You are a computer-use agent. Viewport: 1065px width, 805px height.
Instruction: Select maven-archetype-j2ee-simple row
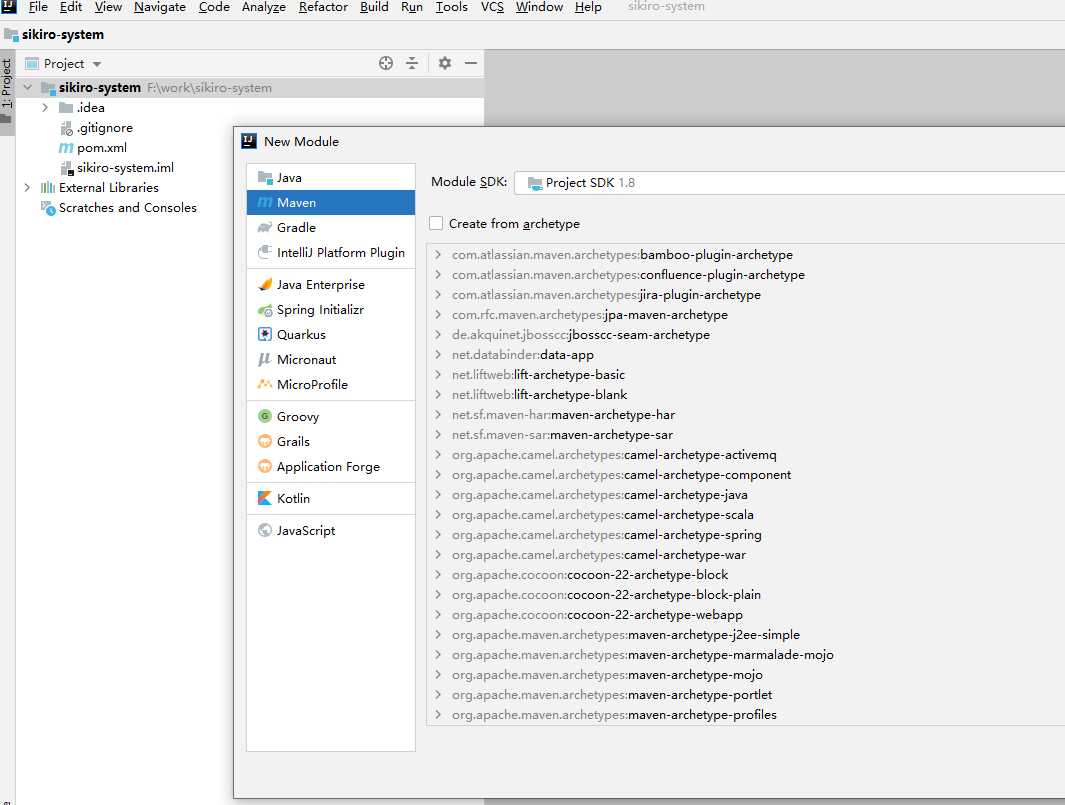[x=745, y=634]
